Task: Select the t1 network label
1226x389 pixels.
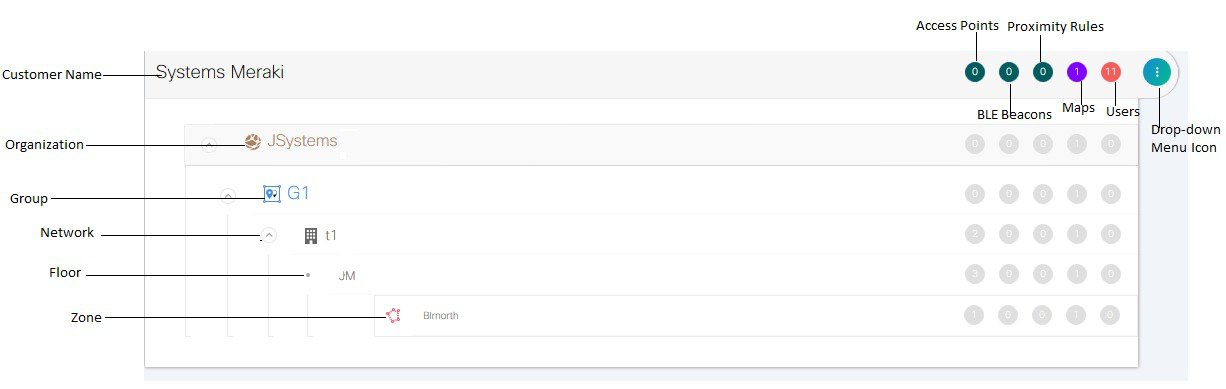Action: (331, 236)
